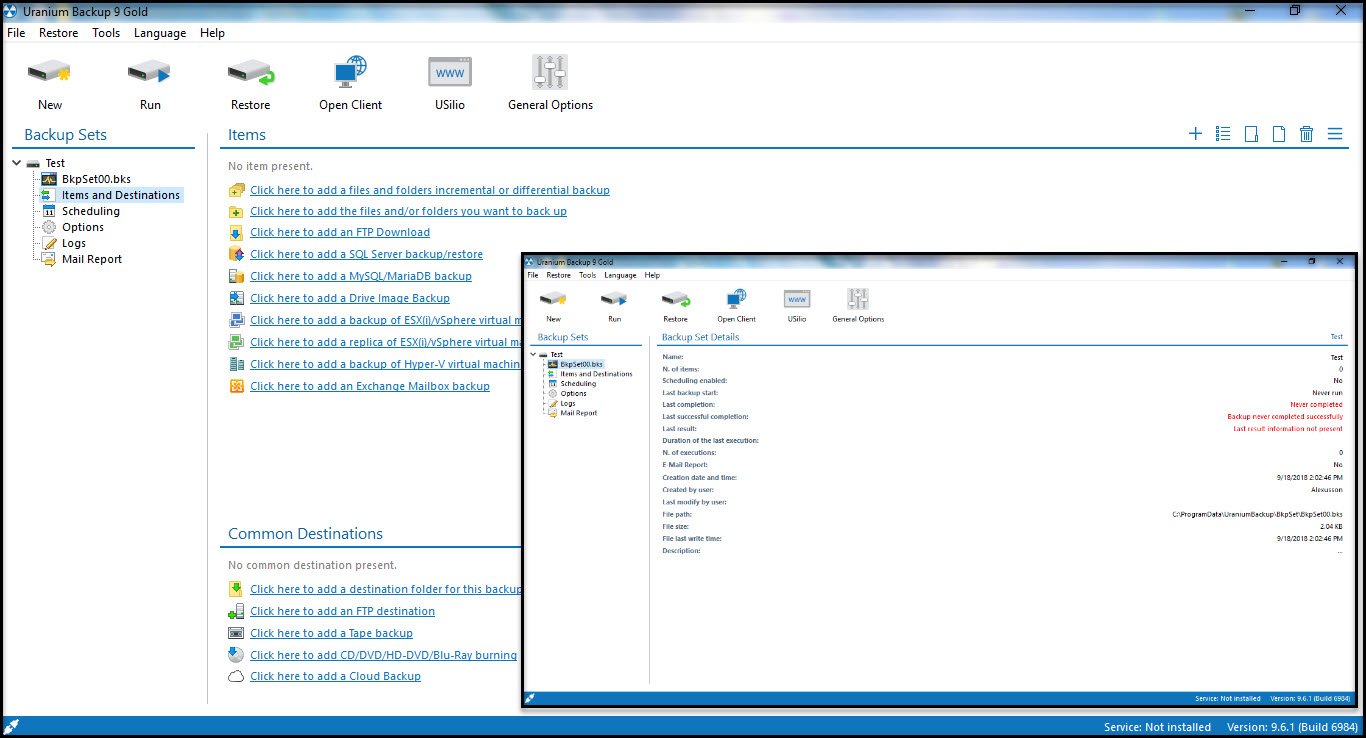Click the Restore toolbar icon in main window
The height and width of the screenshot is (738, 1366).
(251, 72)
